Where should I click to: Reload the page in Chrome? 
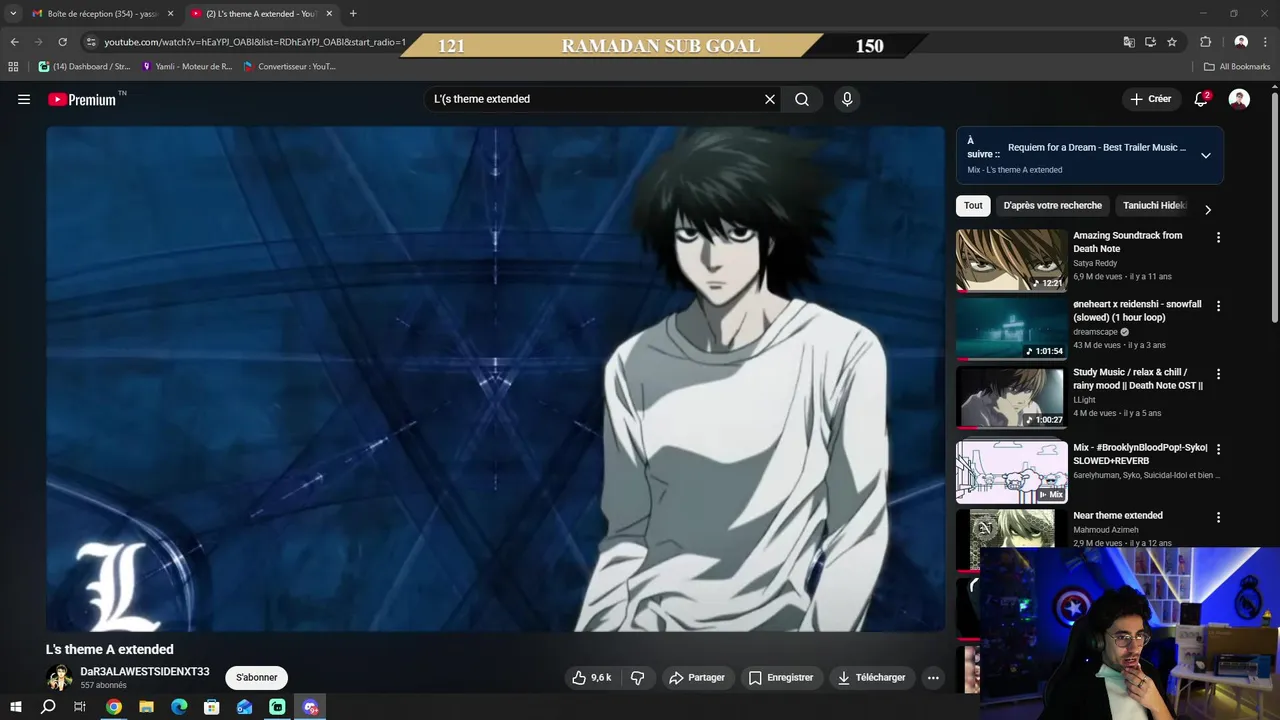point(62,42)
